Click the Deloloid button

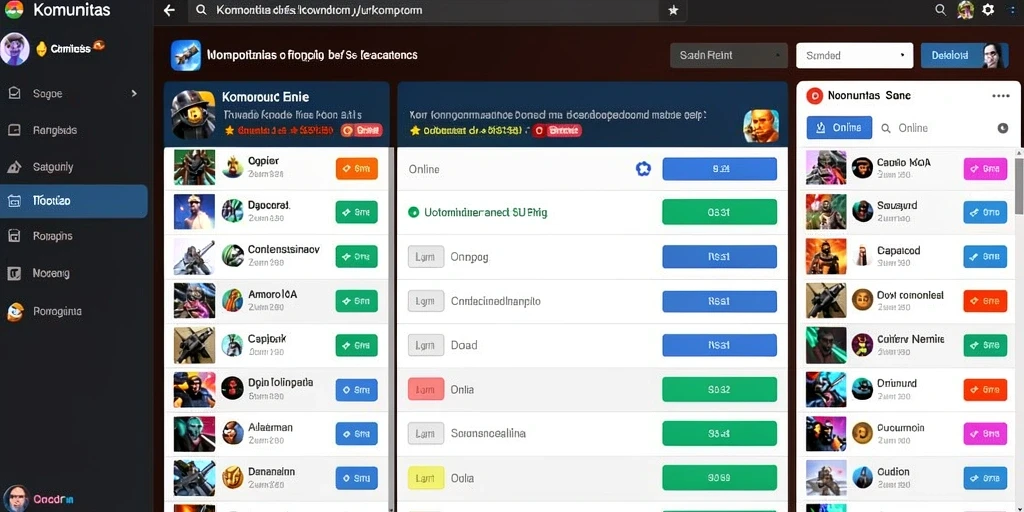[964, 56]
